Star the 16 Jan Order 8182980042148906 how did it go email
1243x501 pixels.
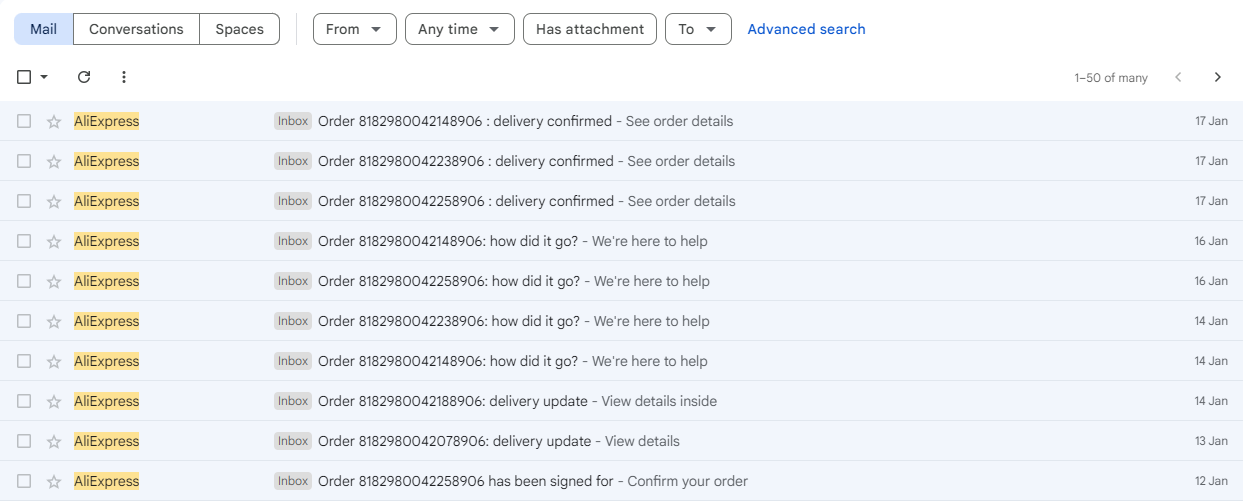(x=54, y=241)
